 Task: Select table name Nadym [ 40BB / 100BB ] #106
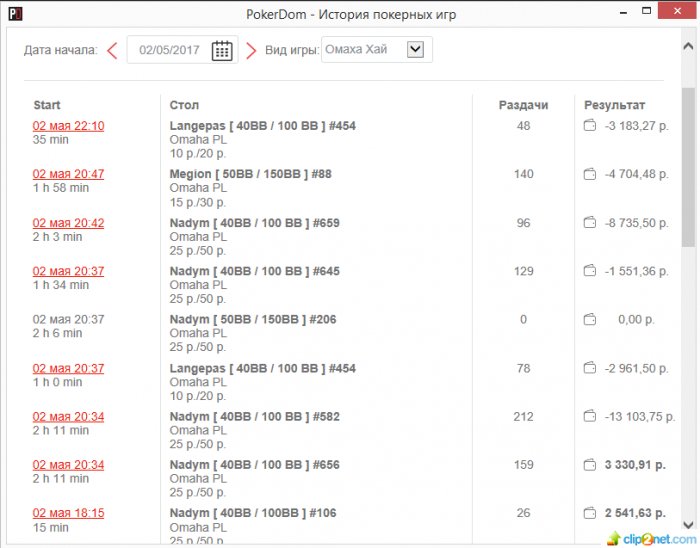tap(253, 513)
